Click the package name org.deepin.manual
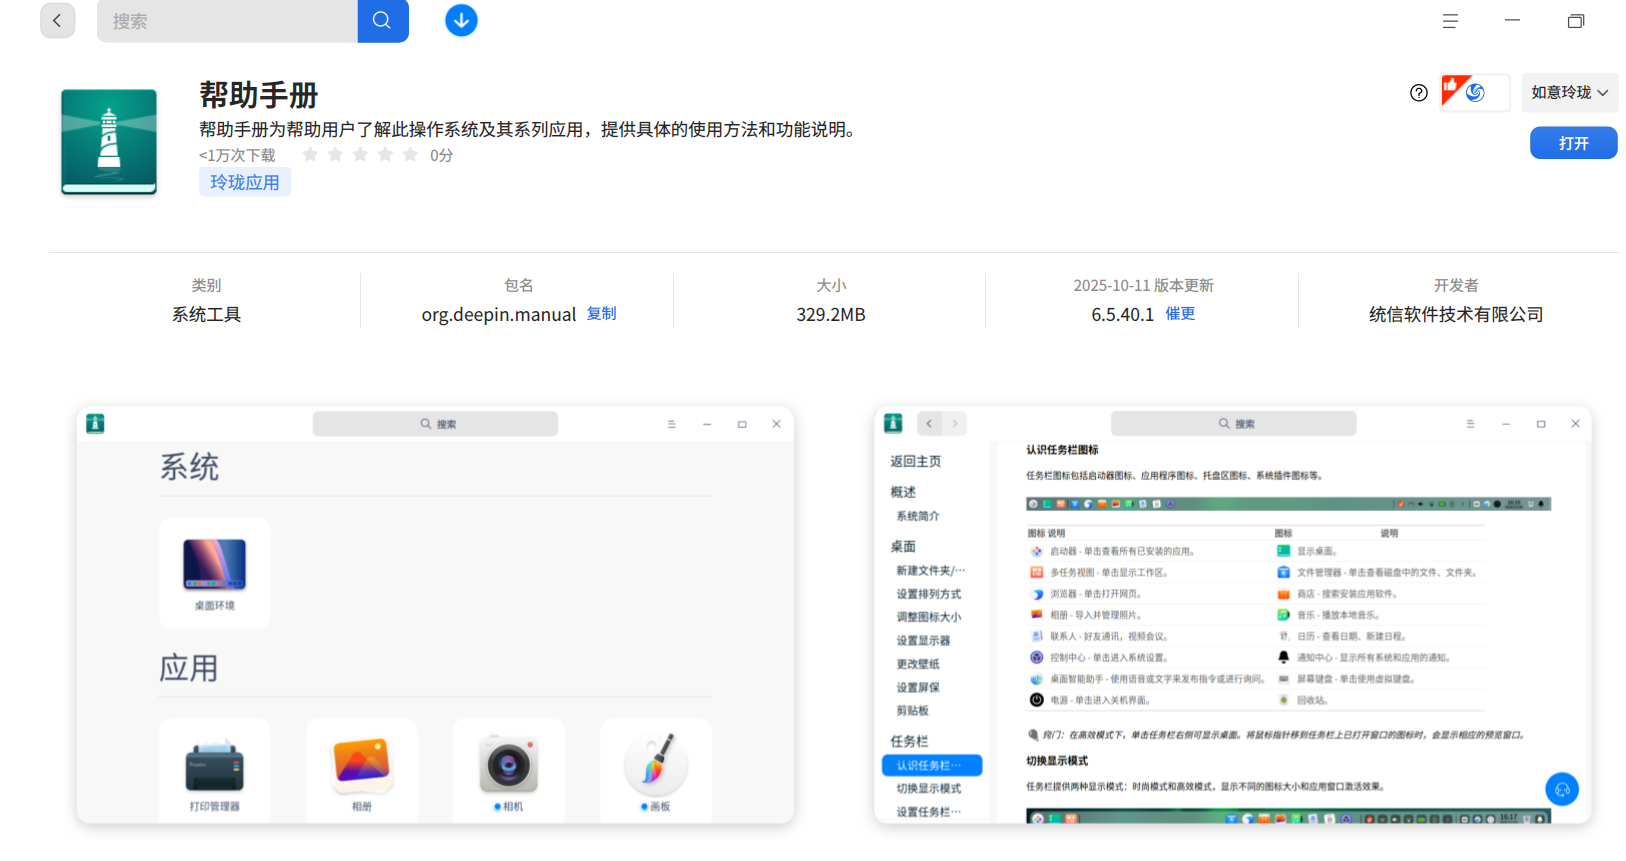This screenshot has width=1626, height=861. (x=499, y=315)
